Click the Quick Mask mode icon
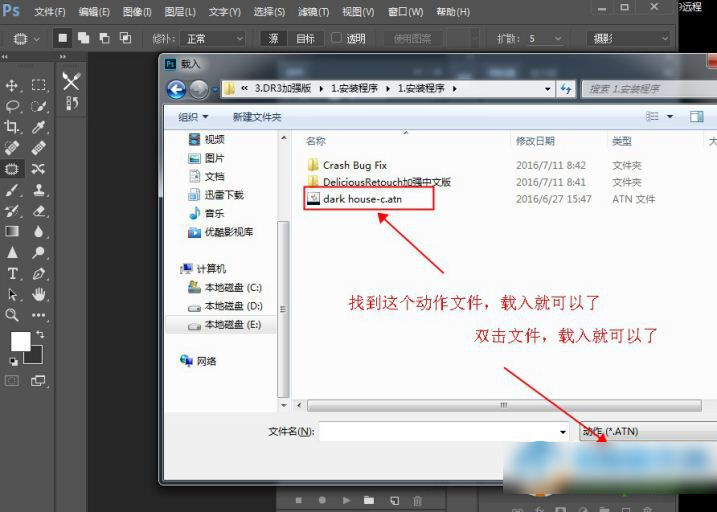Viewport: 717px width, 512px height. tap(11, 380)
